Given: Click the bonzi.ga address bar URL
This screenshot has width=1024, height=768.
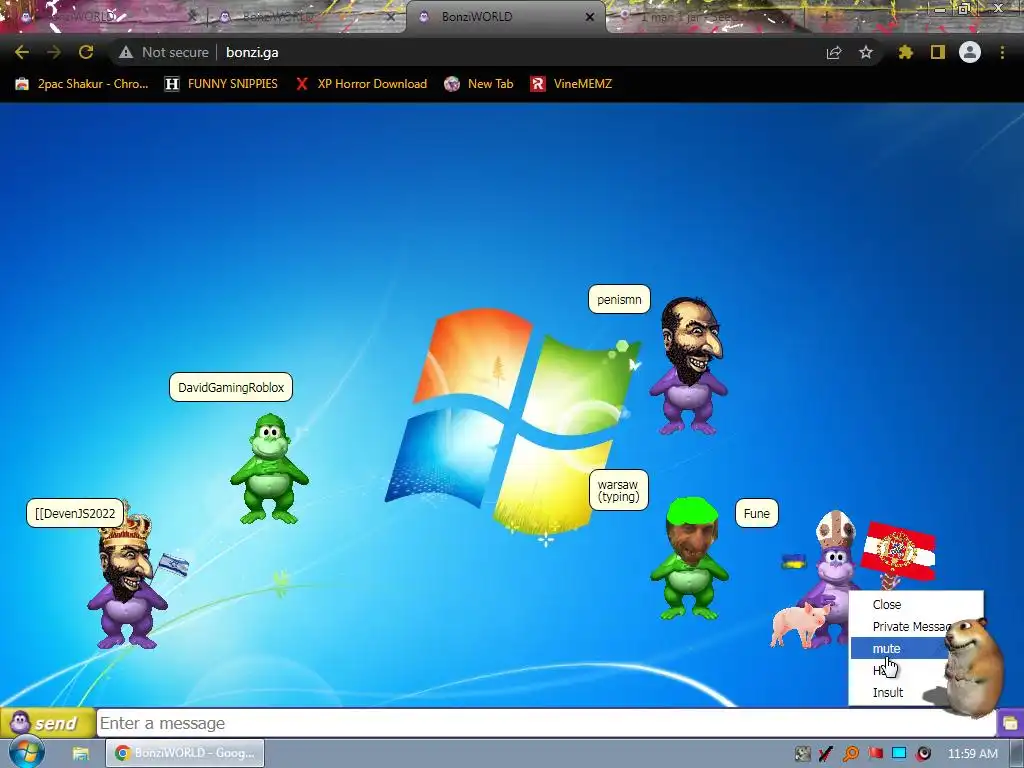Looking at the screenshot, I should coord(252,52).
